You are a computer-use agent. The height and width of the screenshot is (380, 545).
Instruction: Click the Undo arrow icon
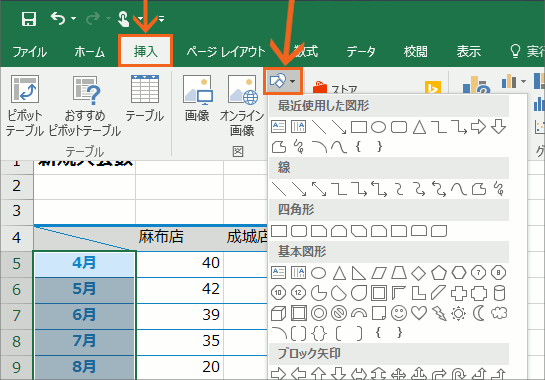pos(58,18)
